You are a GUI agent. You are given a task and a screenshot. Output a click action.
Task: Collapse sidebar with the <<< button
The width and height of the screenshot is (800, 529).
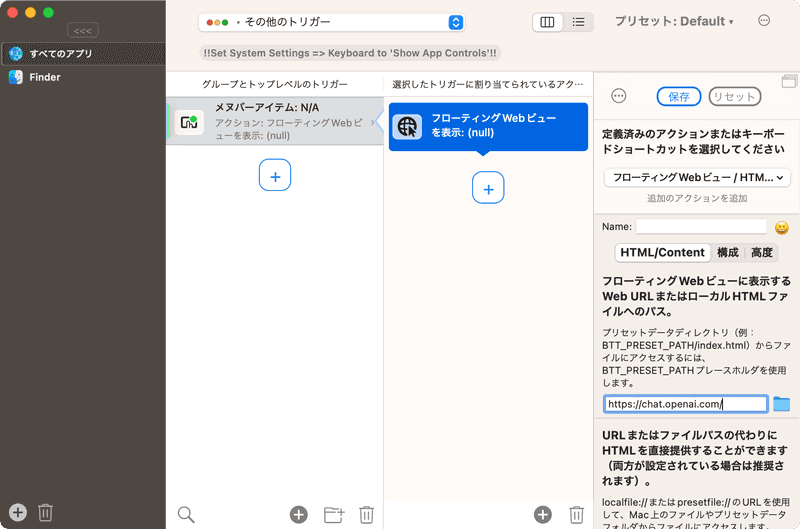[83, 31]
